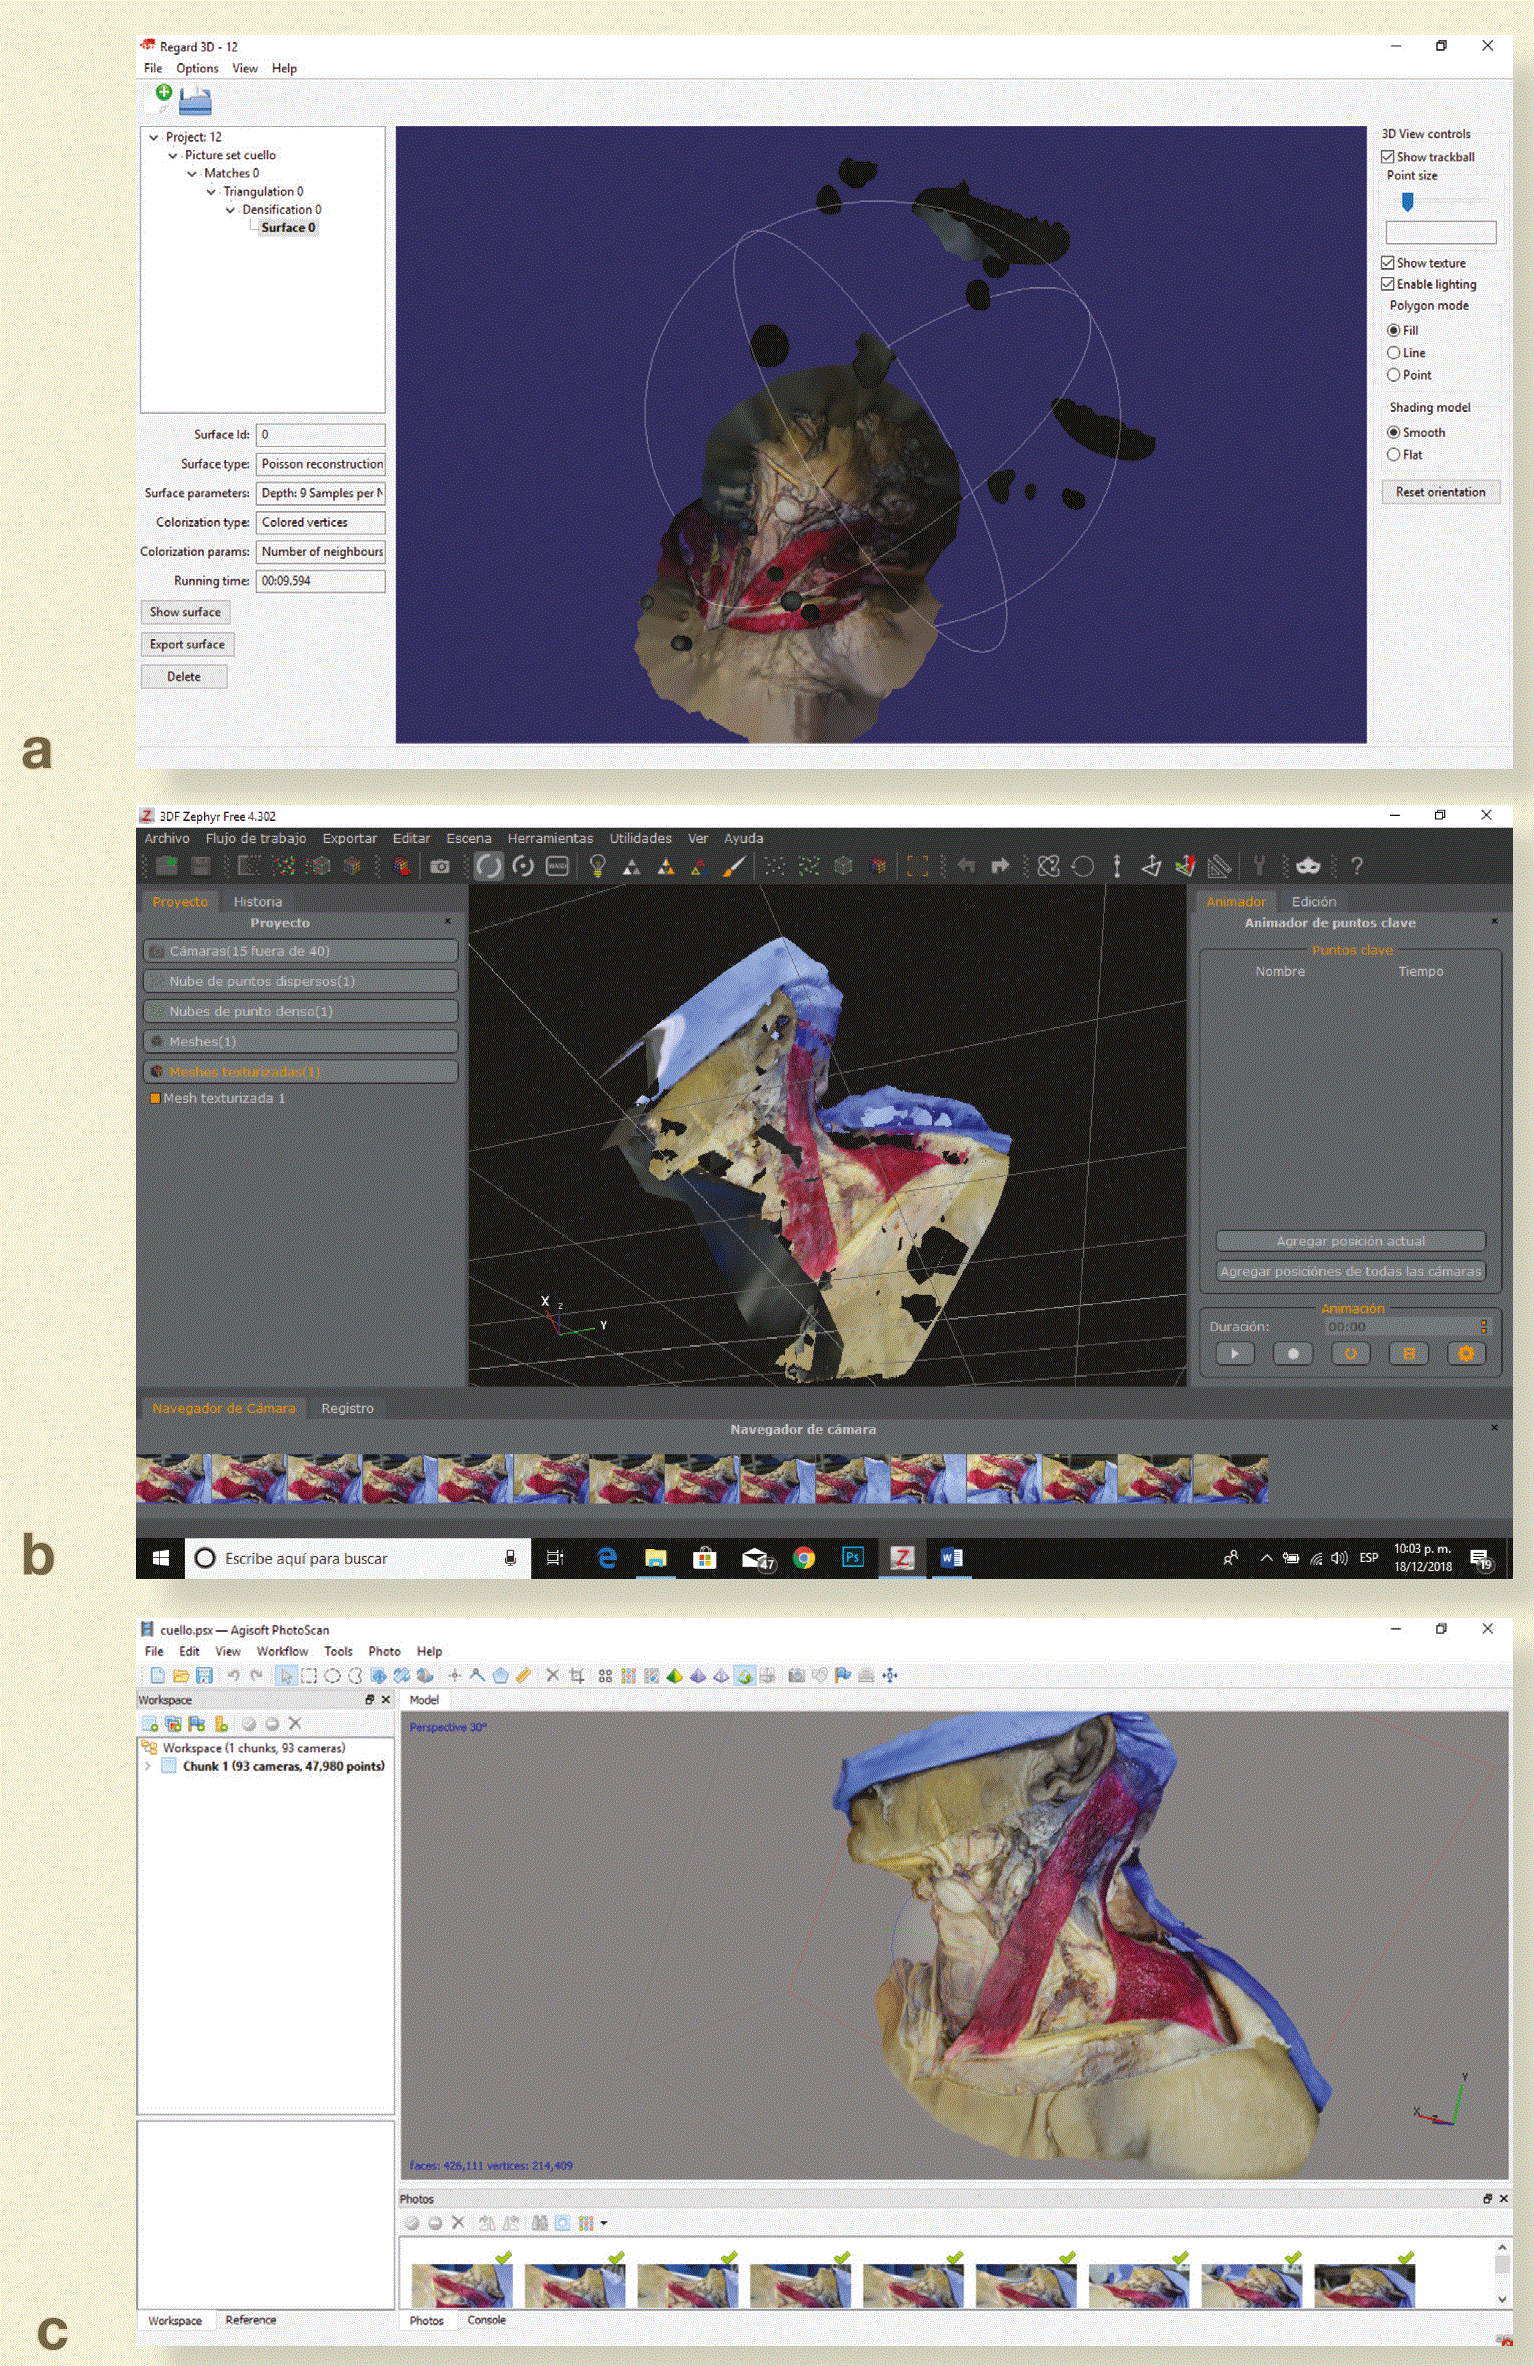This screenshot has width=1534, height=2366.
Task: Uncheck the Show trackball checkbox
Action: (x=1388, y=157)
